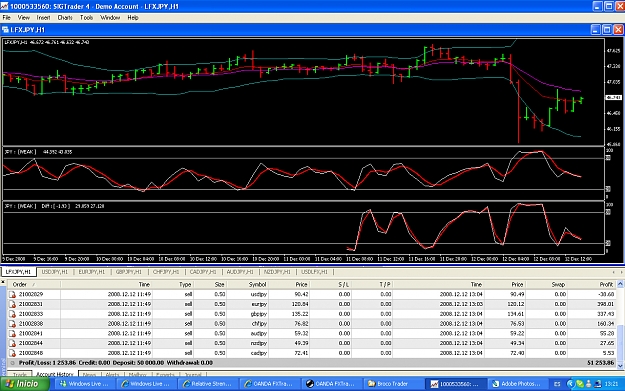Switch to the AUDJPY,H1 chart tab

point(240,272)
